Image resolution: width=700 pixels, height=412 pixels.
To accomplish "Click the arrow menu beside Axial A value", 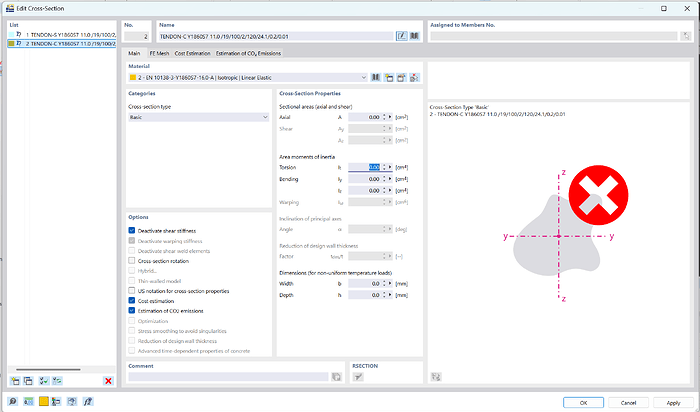I will click(390, 117).
